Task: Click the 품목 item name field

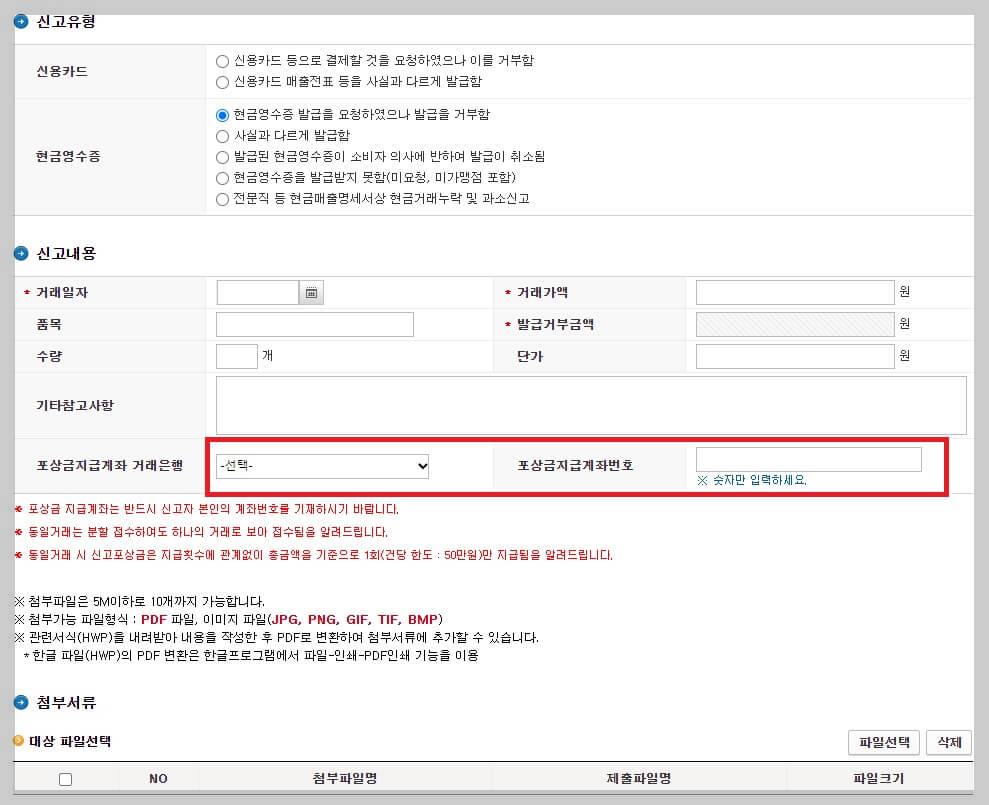Action: click(x=313, y=324)
